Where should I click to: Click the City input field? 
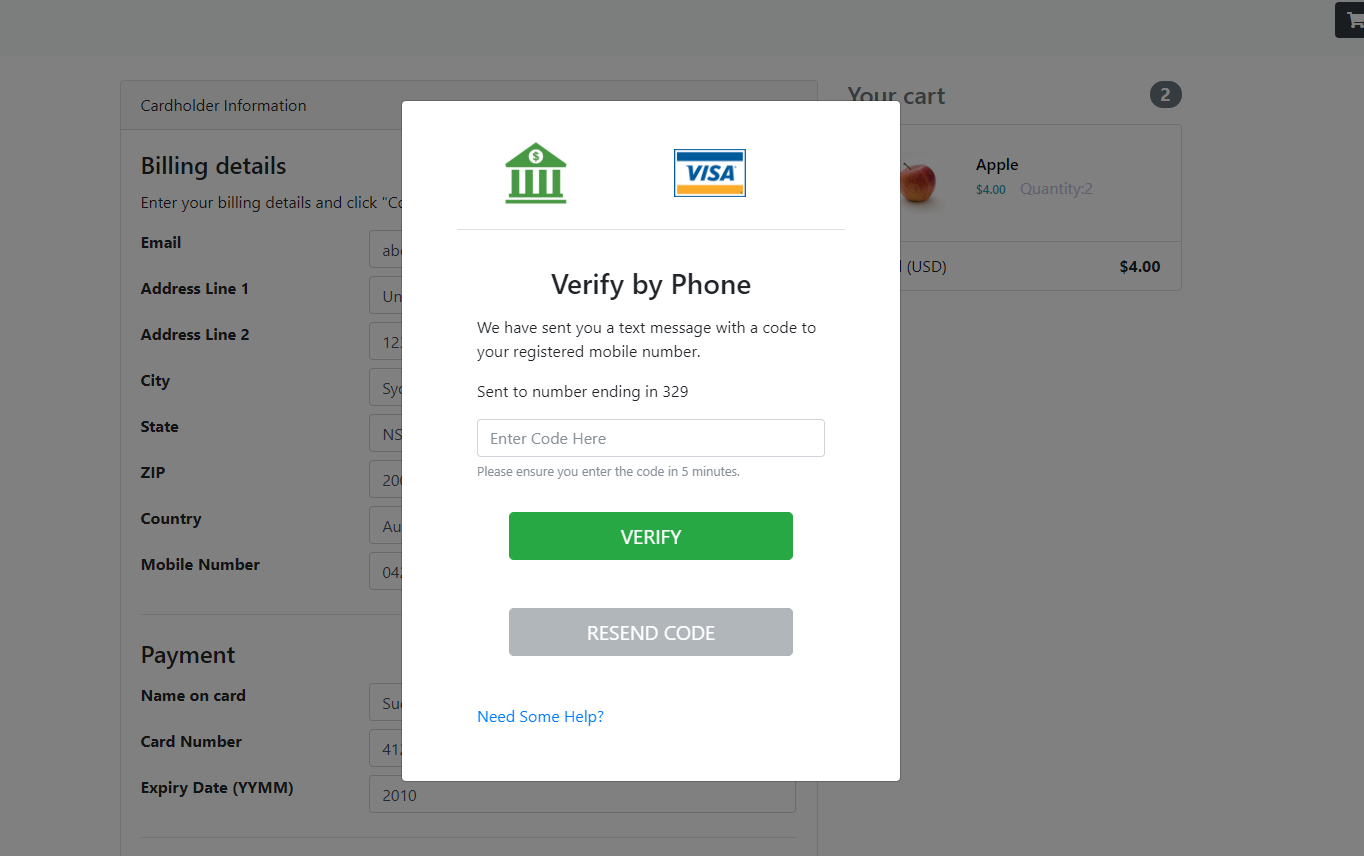click(x=386, y=388)
